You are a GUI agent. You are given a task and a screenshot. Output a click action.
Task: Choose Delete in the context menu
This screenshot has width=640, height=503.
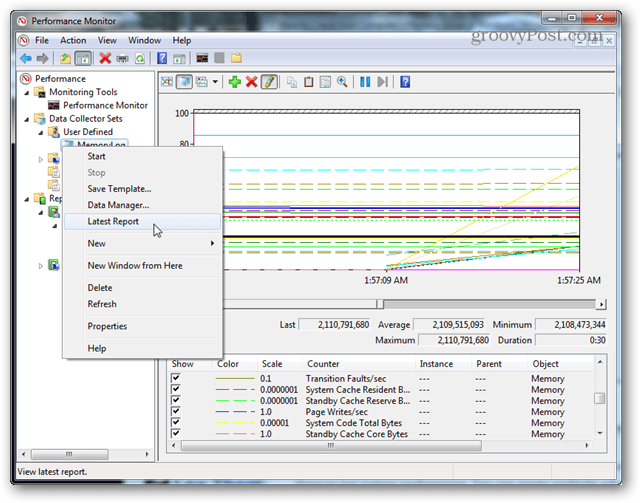click(142, 288)
